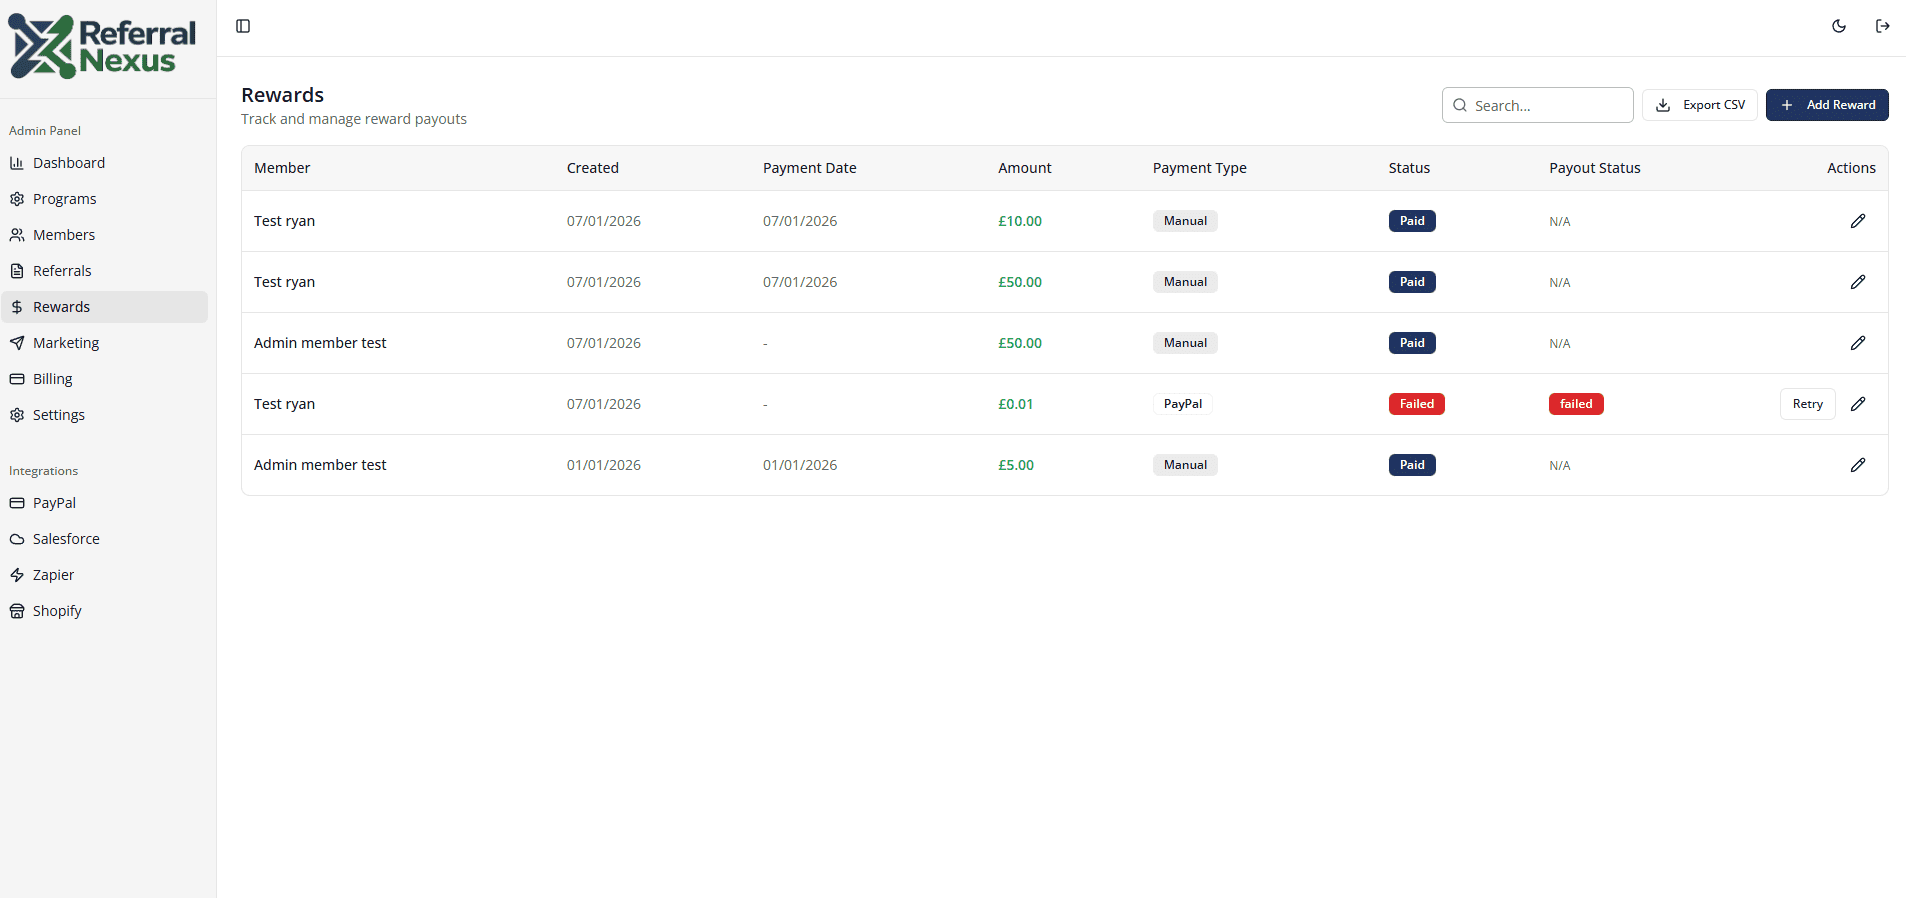Edit the £50.00 Admin member test reward
This screenshot has width=1906, height=898.
[1858, 343]
